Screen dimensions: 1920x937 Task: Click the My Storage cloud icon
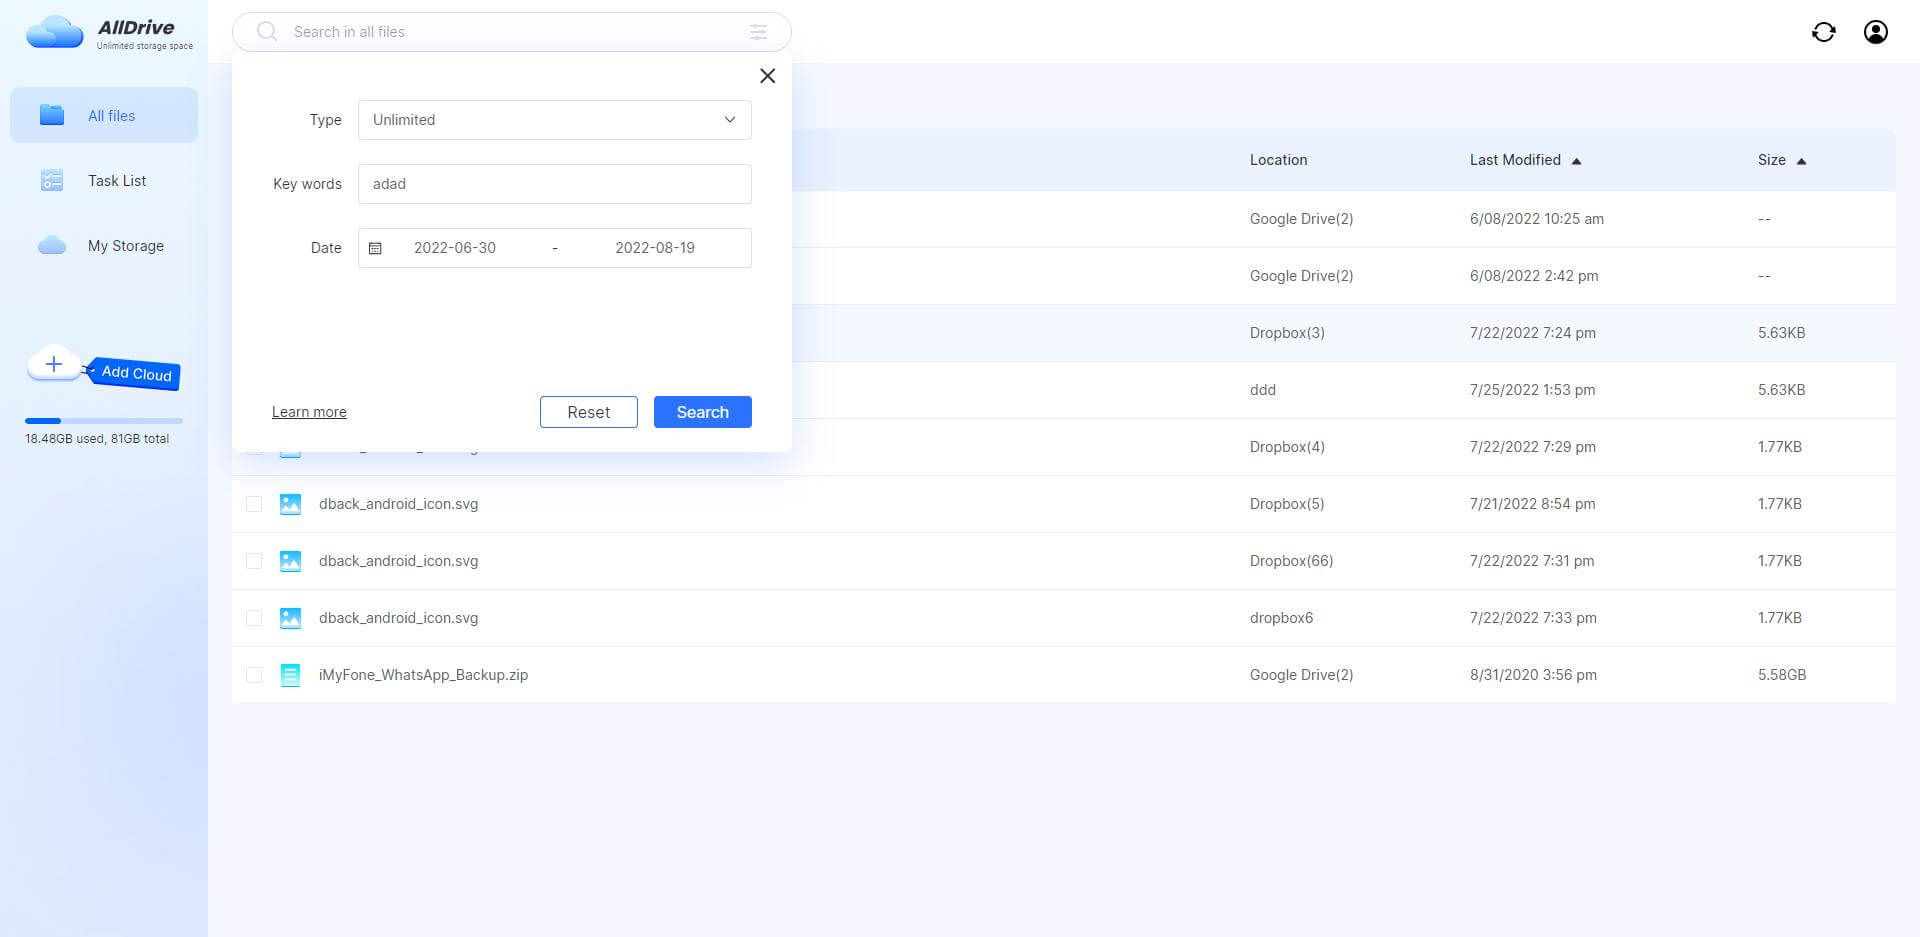click(x=52, y=246)
